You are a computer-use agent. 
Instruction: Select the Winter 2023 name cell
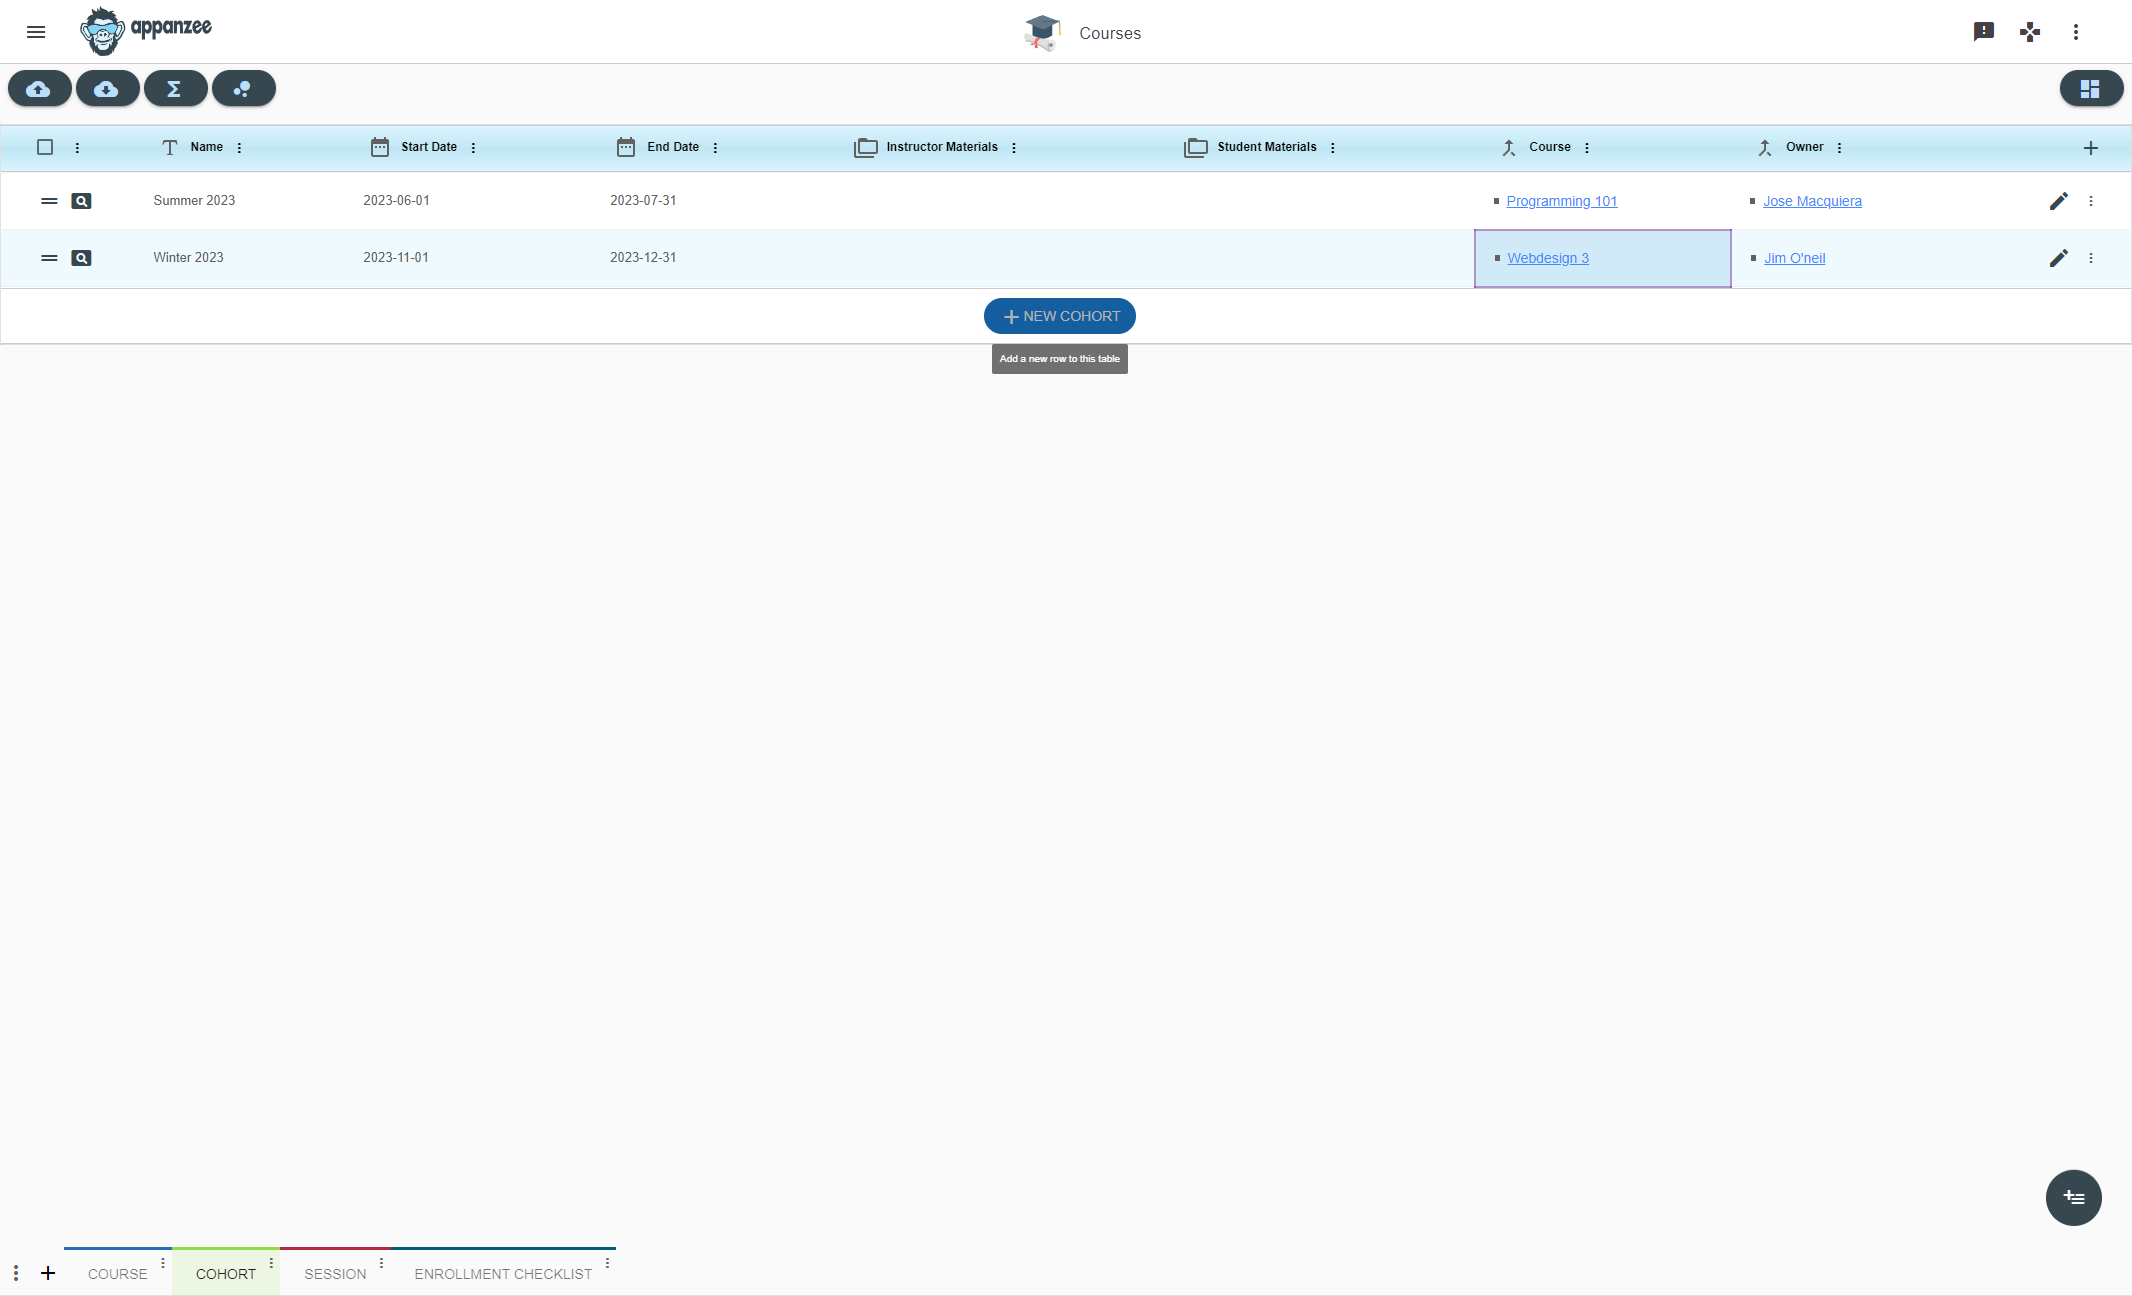point(188,258)
